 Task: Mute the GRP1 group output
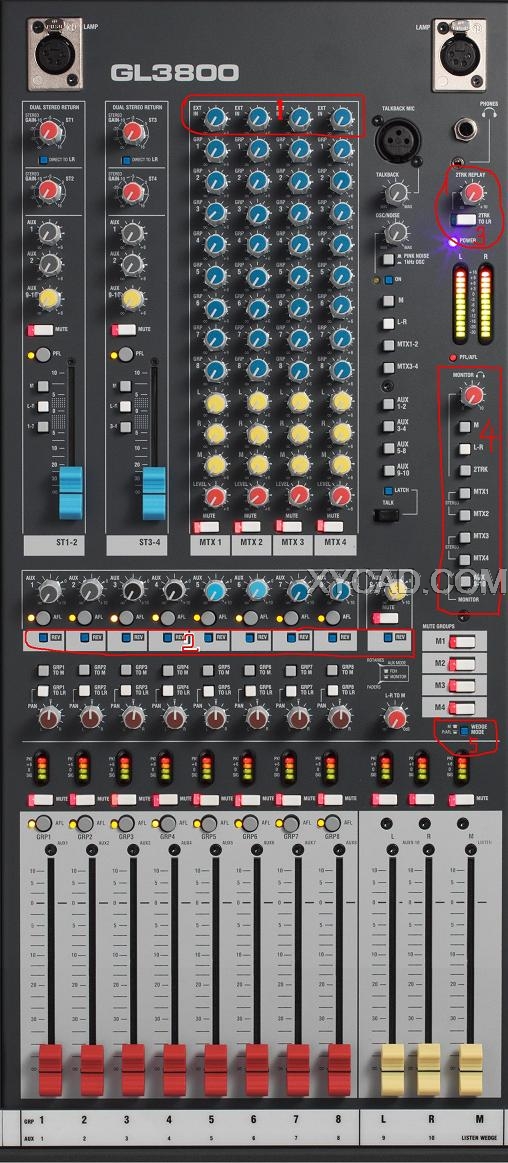click(x=41, y=800)
